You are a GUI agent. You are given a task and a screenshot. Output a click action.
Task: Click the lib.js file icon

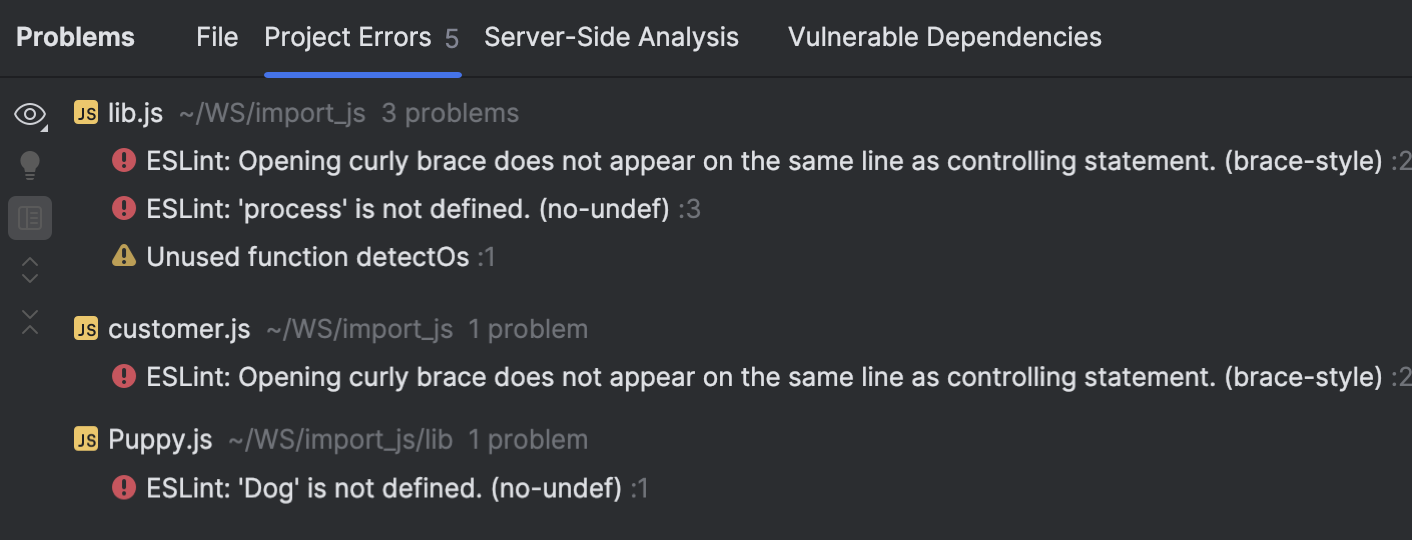coord(86,113)
